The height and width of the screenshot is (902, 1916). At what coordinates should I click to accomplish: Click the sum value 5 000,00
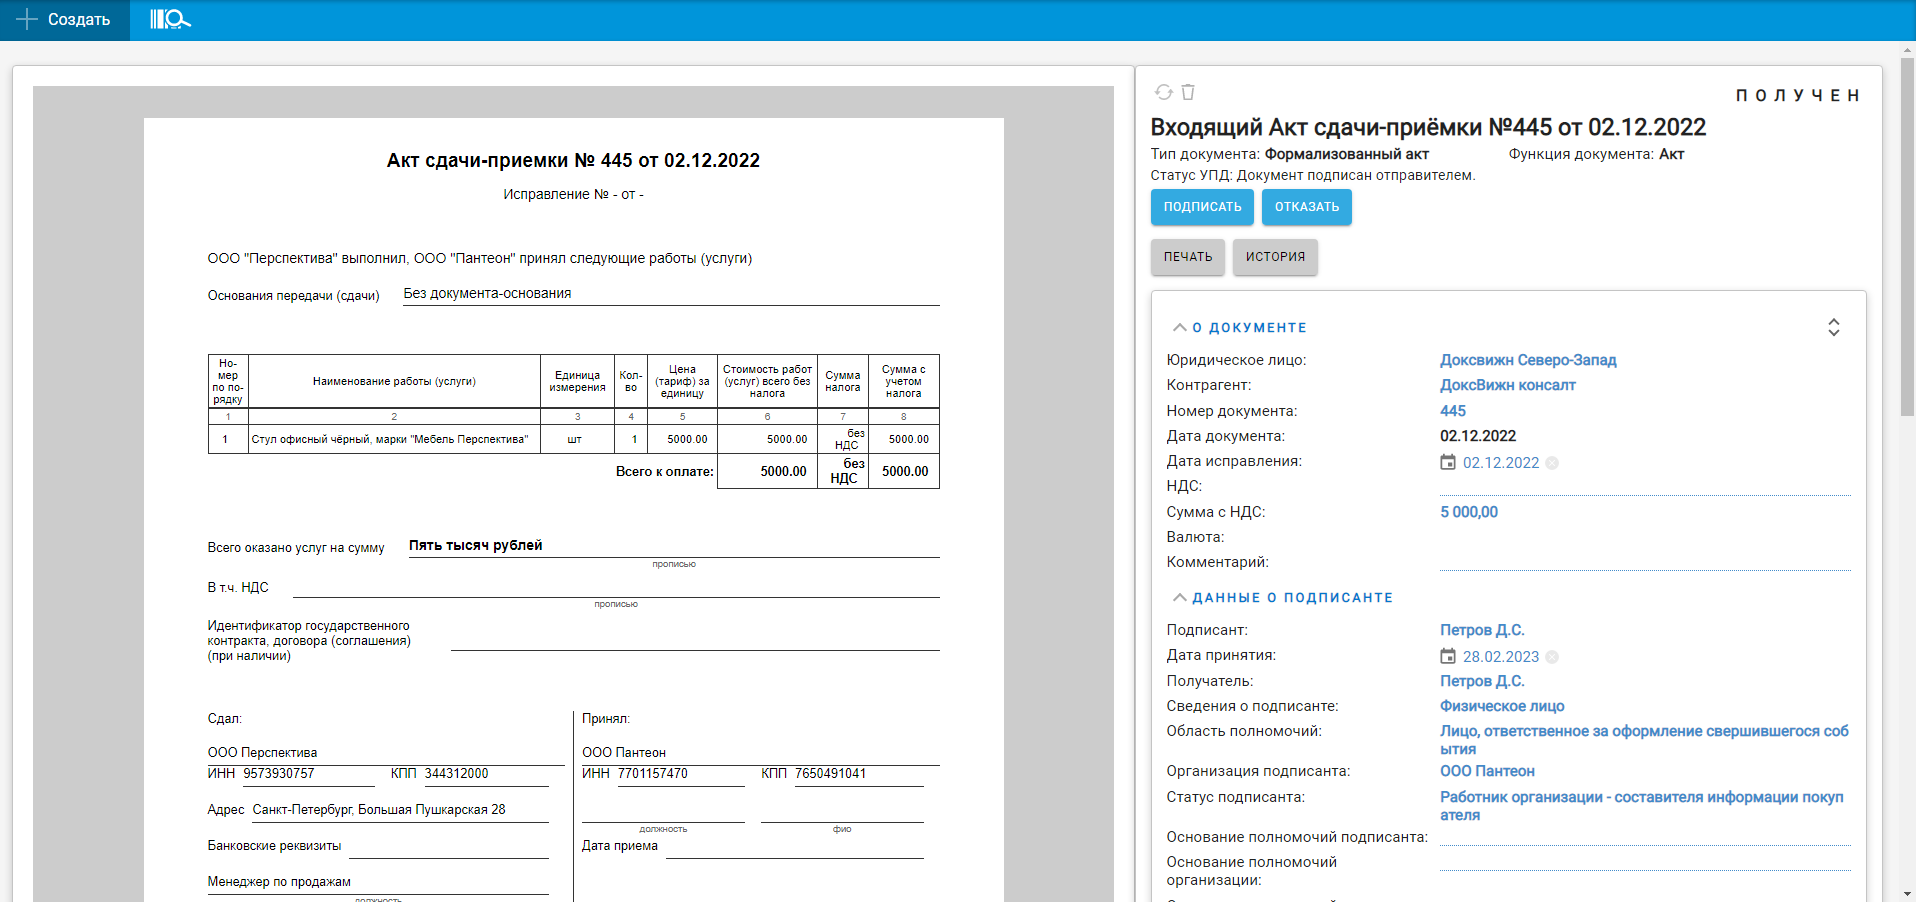pyautogui.click(x=1469, y=512)
